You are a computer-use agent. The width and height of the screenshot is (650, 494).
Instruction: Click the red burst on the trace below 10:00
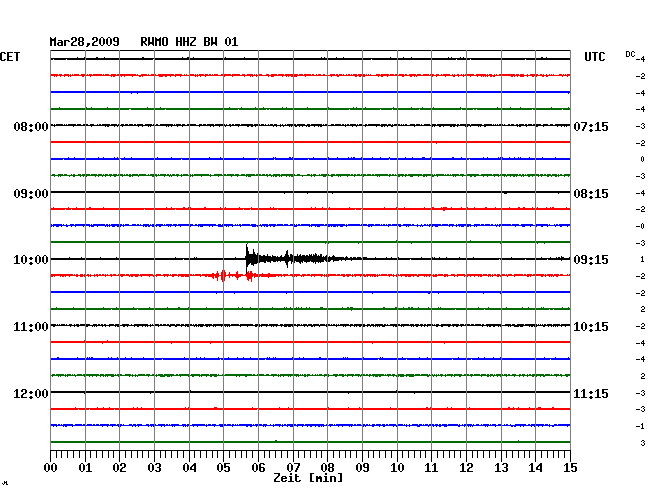tap(224, 276)
